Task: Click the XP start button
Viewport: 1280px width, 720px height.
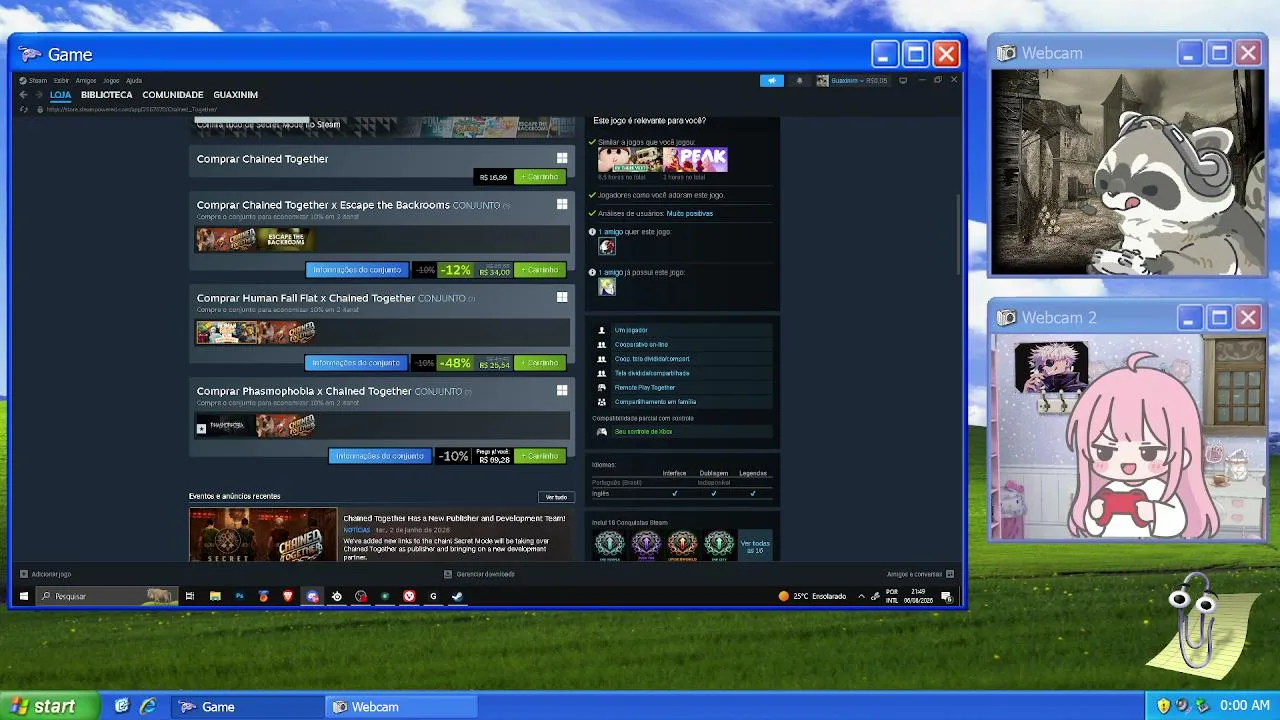Action: click(50, 706)
